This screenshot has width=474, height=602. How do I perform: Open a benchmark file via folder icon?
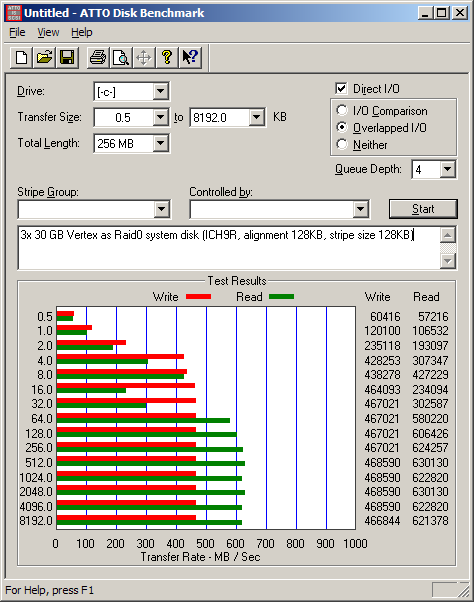click(x=44, y=58)
